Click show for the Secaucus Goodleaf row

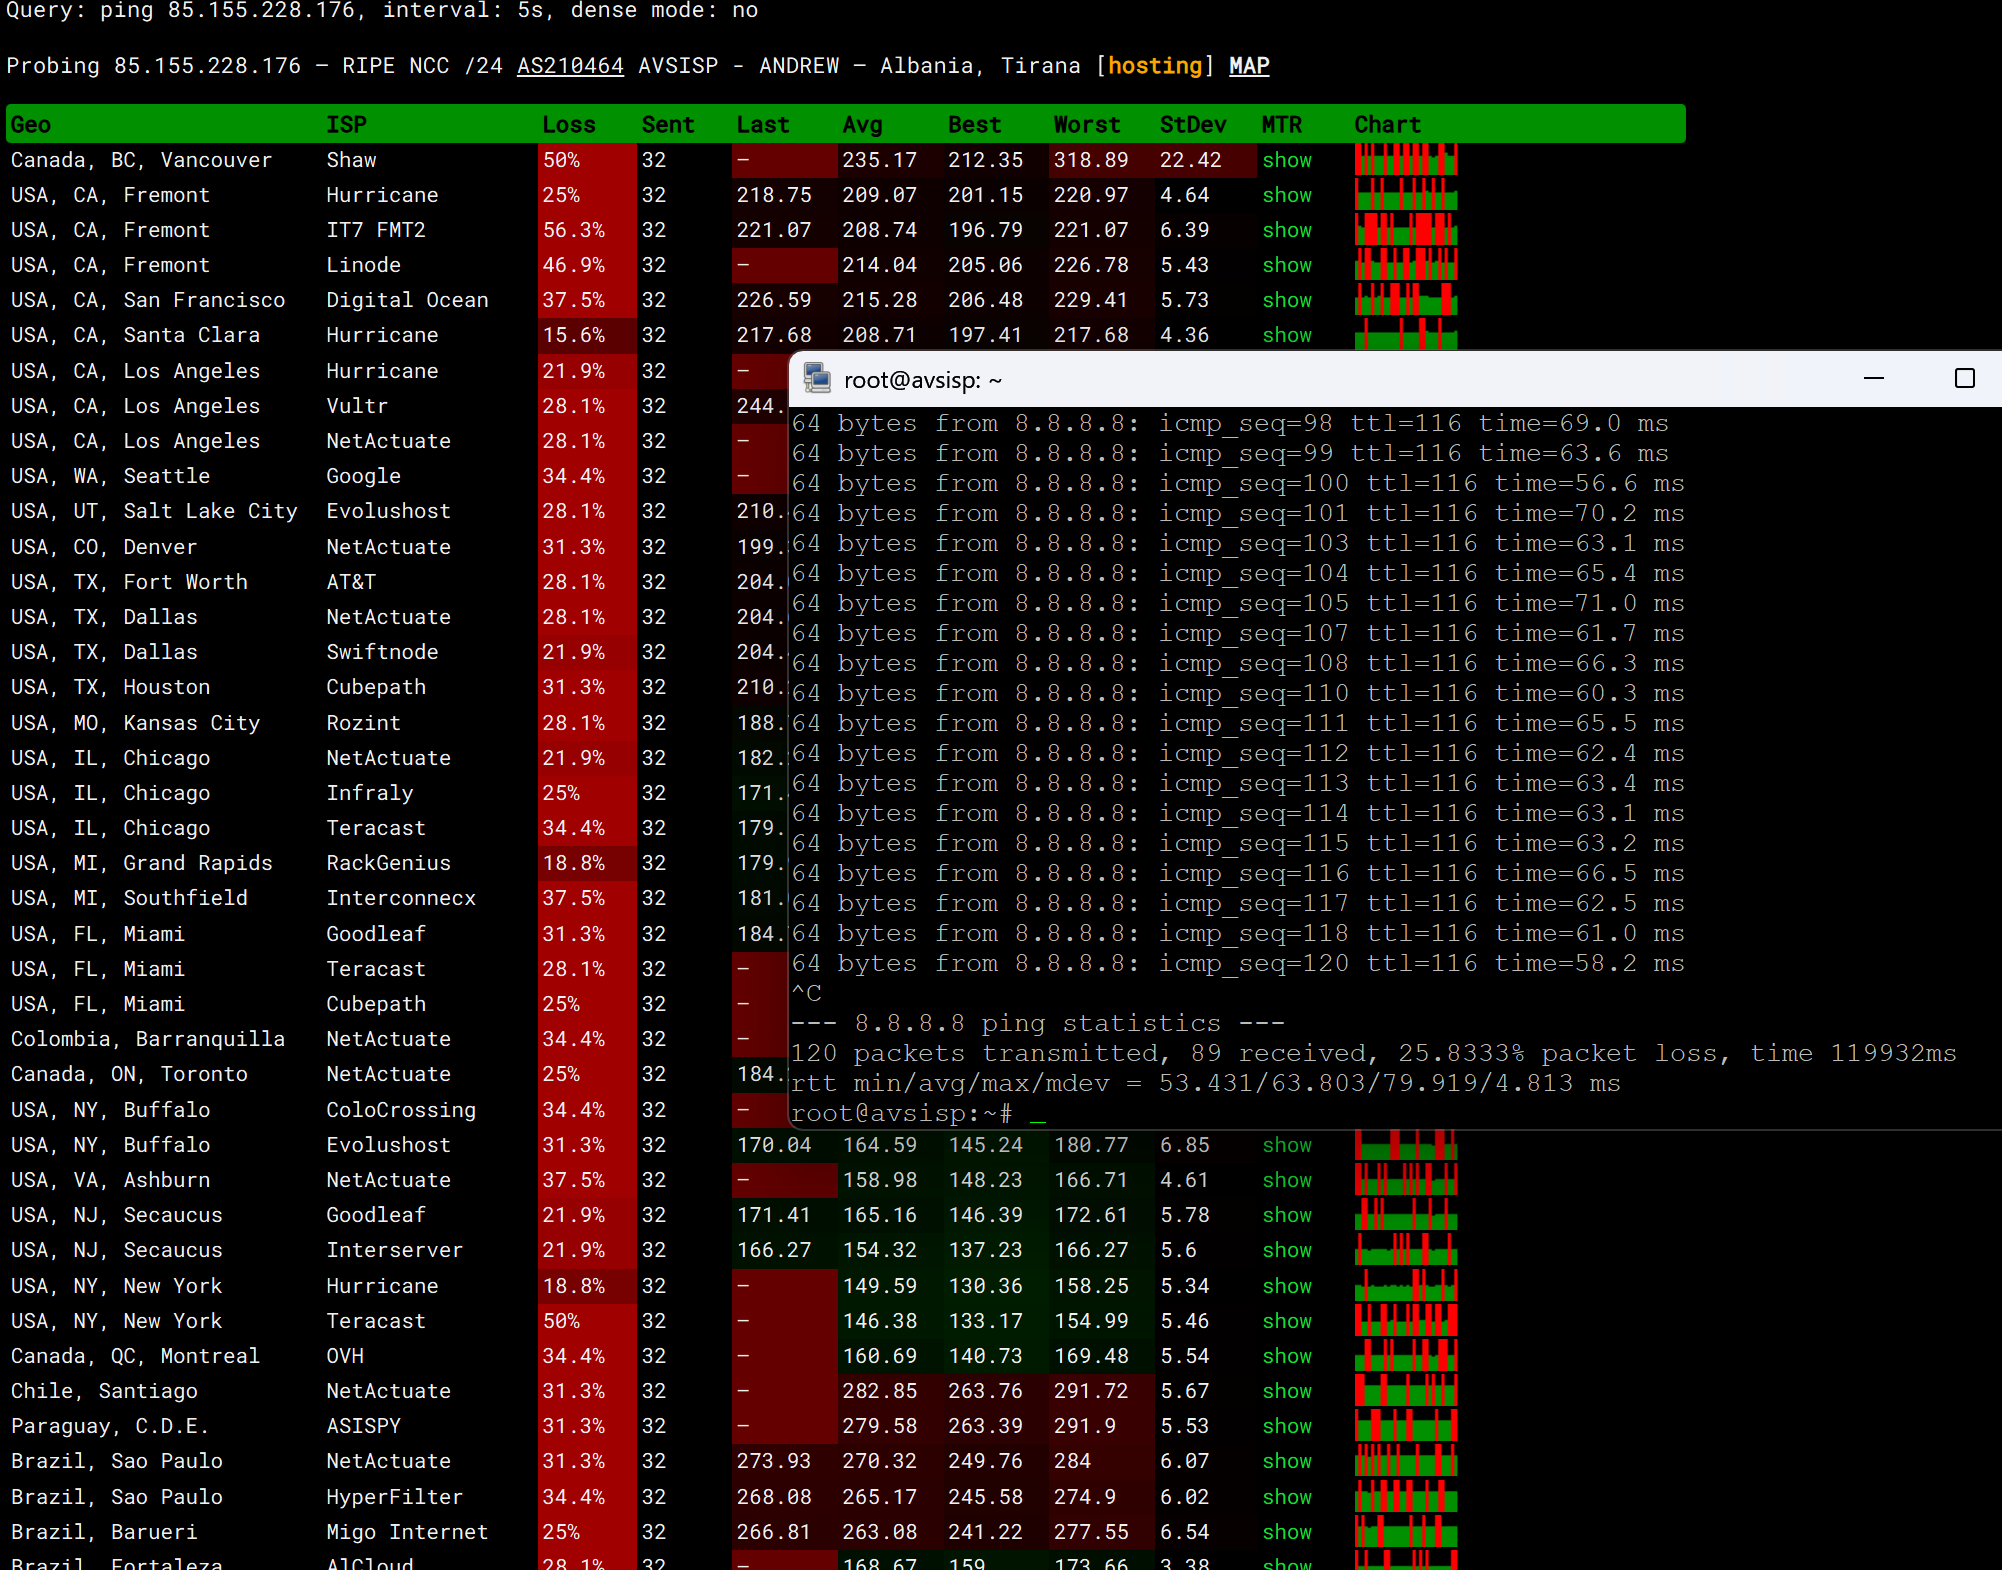(1287, 1215)
